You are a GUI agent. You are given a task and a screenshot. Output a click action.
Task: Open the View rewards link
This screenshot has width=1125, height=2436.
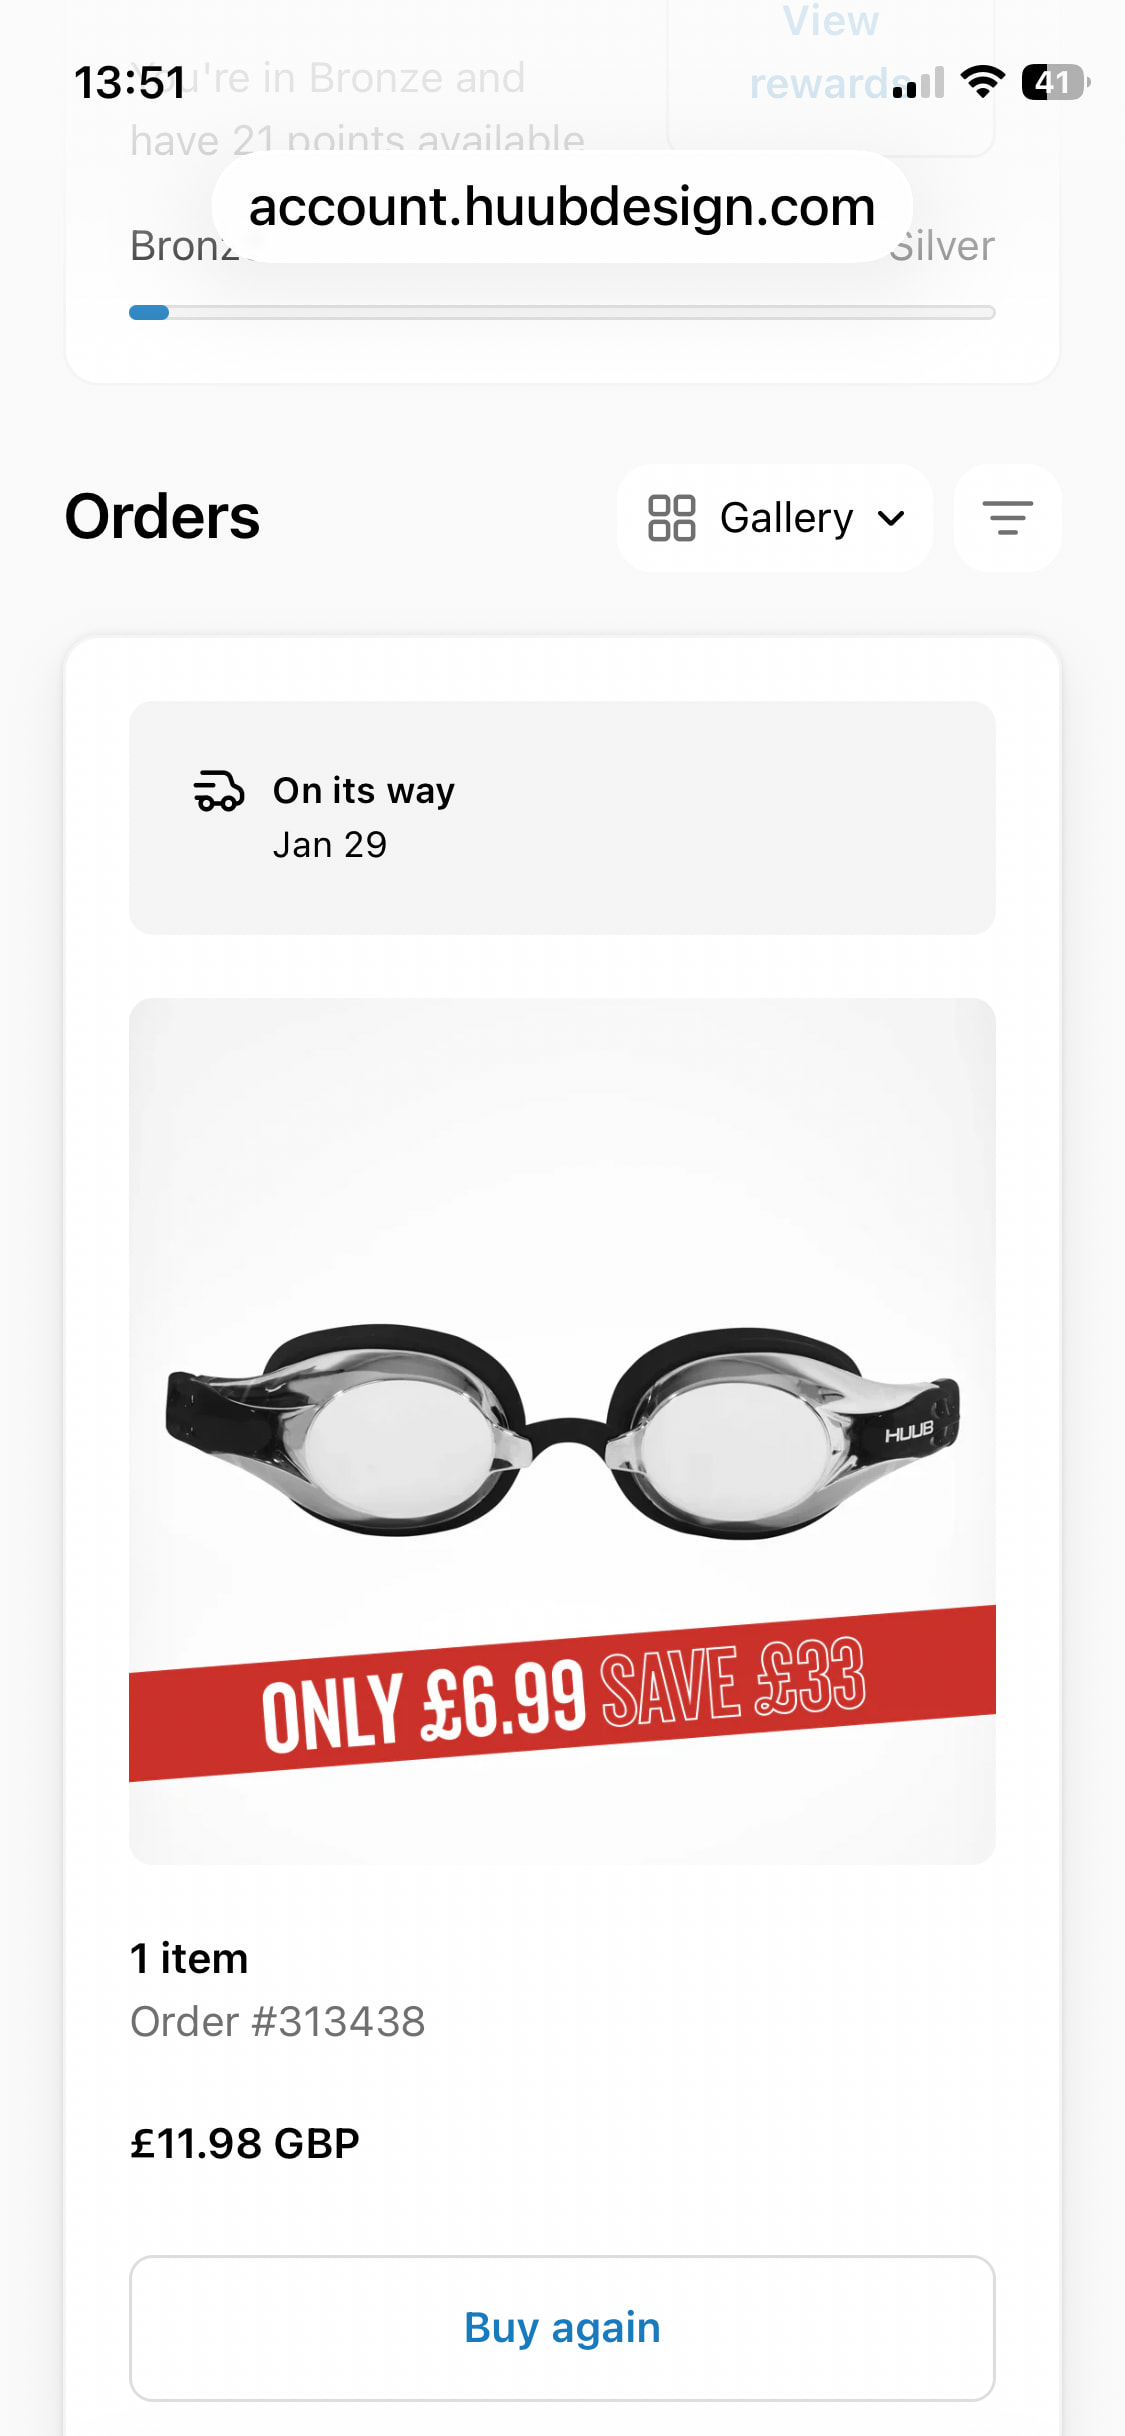point(830,52)
